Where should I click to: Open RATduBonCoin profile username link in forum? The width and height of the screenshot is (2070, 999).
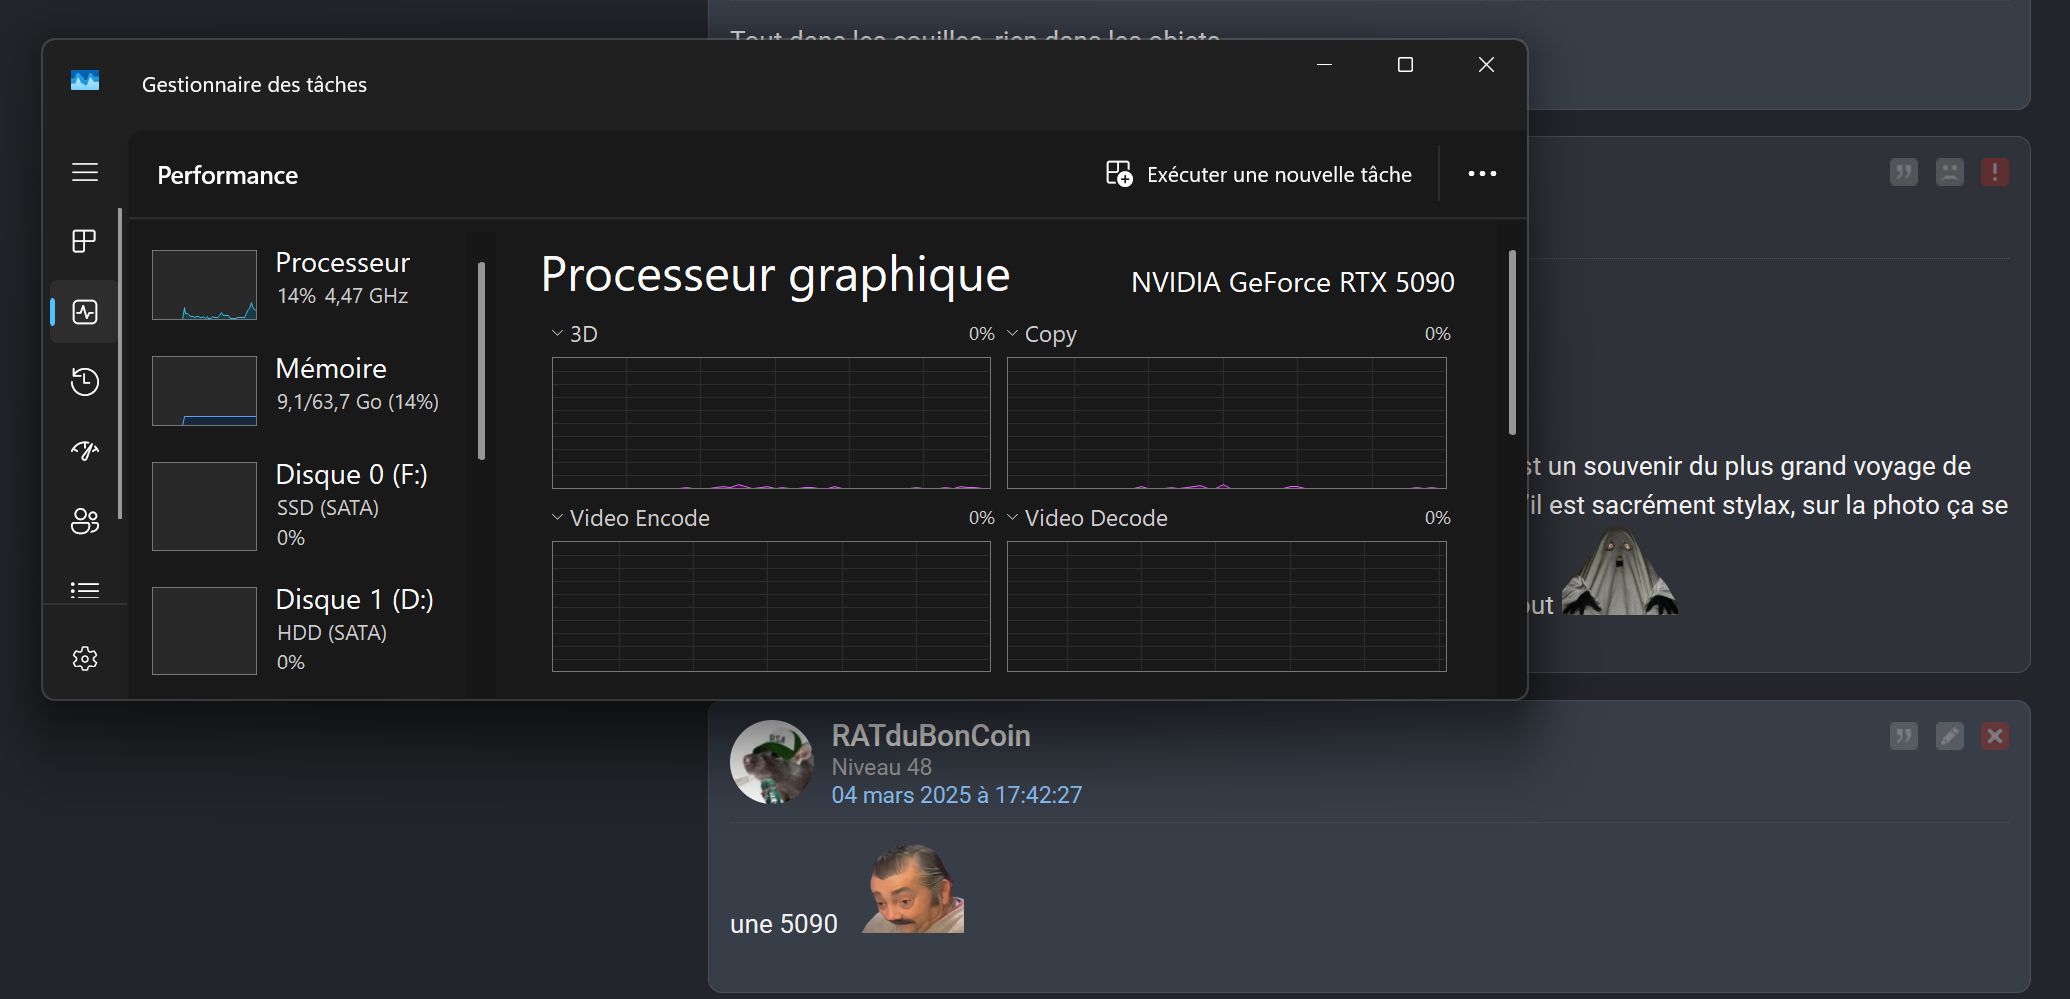tap(931, 736)
